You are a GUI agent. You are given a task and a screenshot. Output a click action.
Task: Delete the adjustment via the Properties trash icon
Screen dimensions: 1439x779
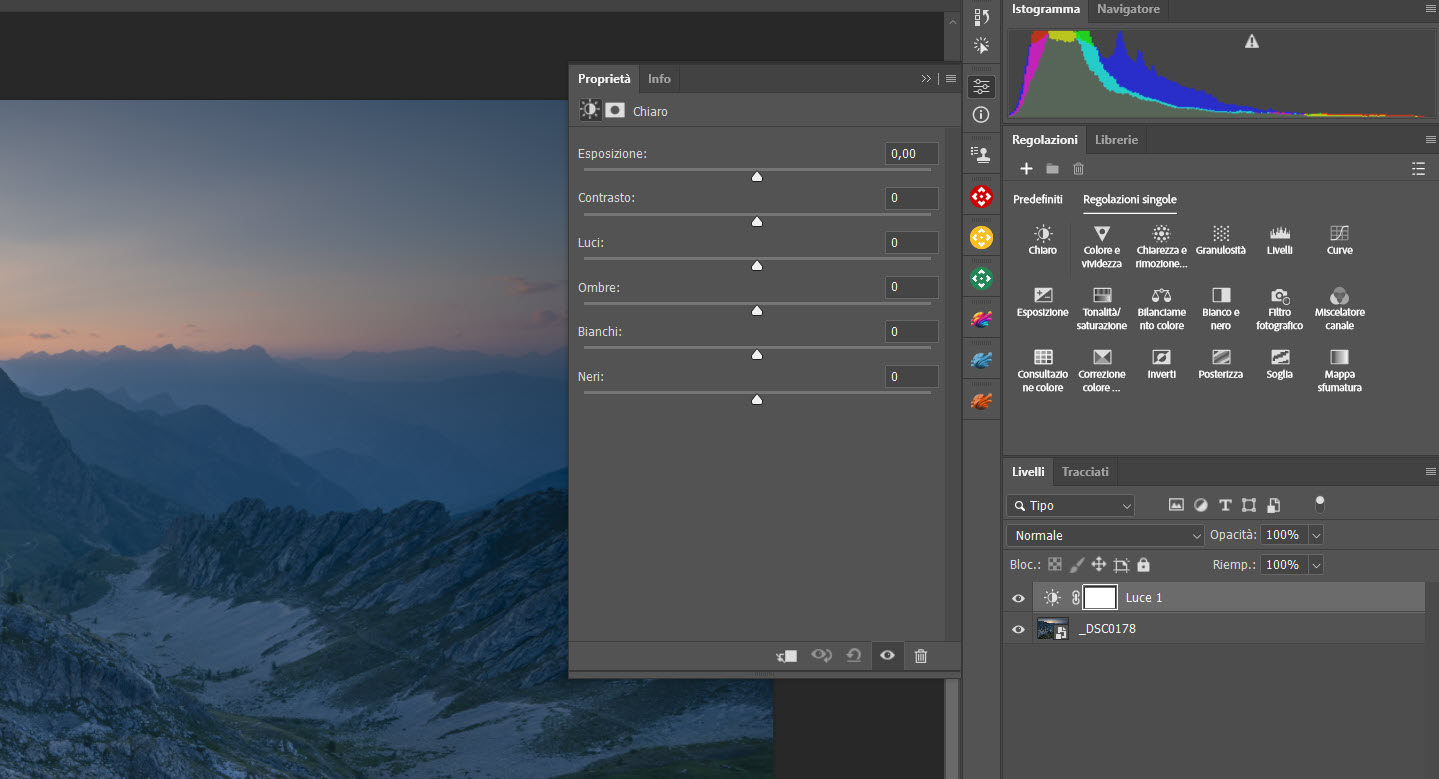click(921, 656)
